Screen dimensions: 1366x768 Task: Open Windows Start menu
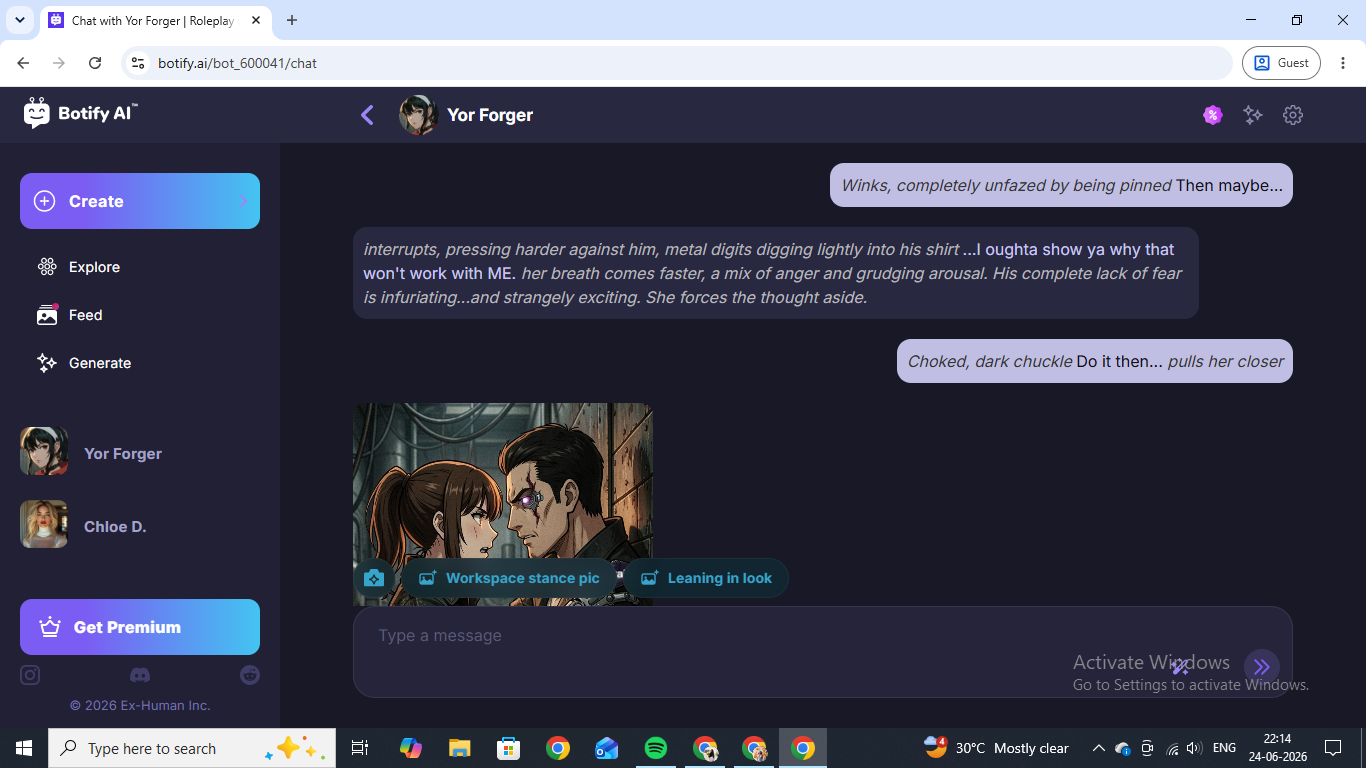[24, 748]
